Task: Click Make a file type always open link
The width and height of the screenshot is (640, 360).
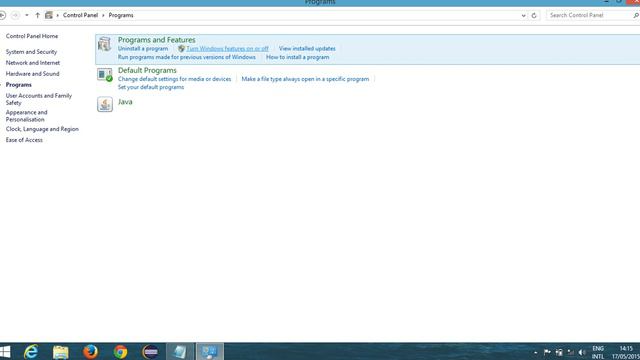Action: point(305,79)
